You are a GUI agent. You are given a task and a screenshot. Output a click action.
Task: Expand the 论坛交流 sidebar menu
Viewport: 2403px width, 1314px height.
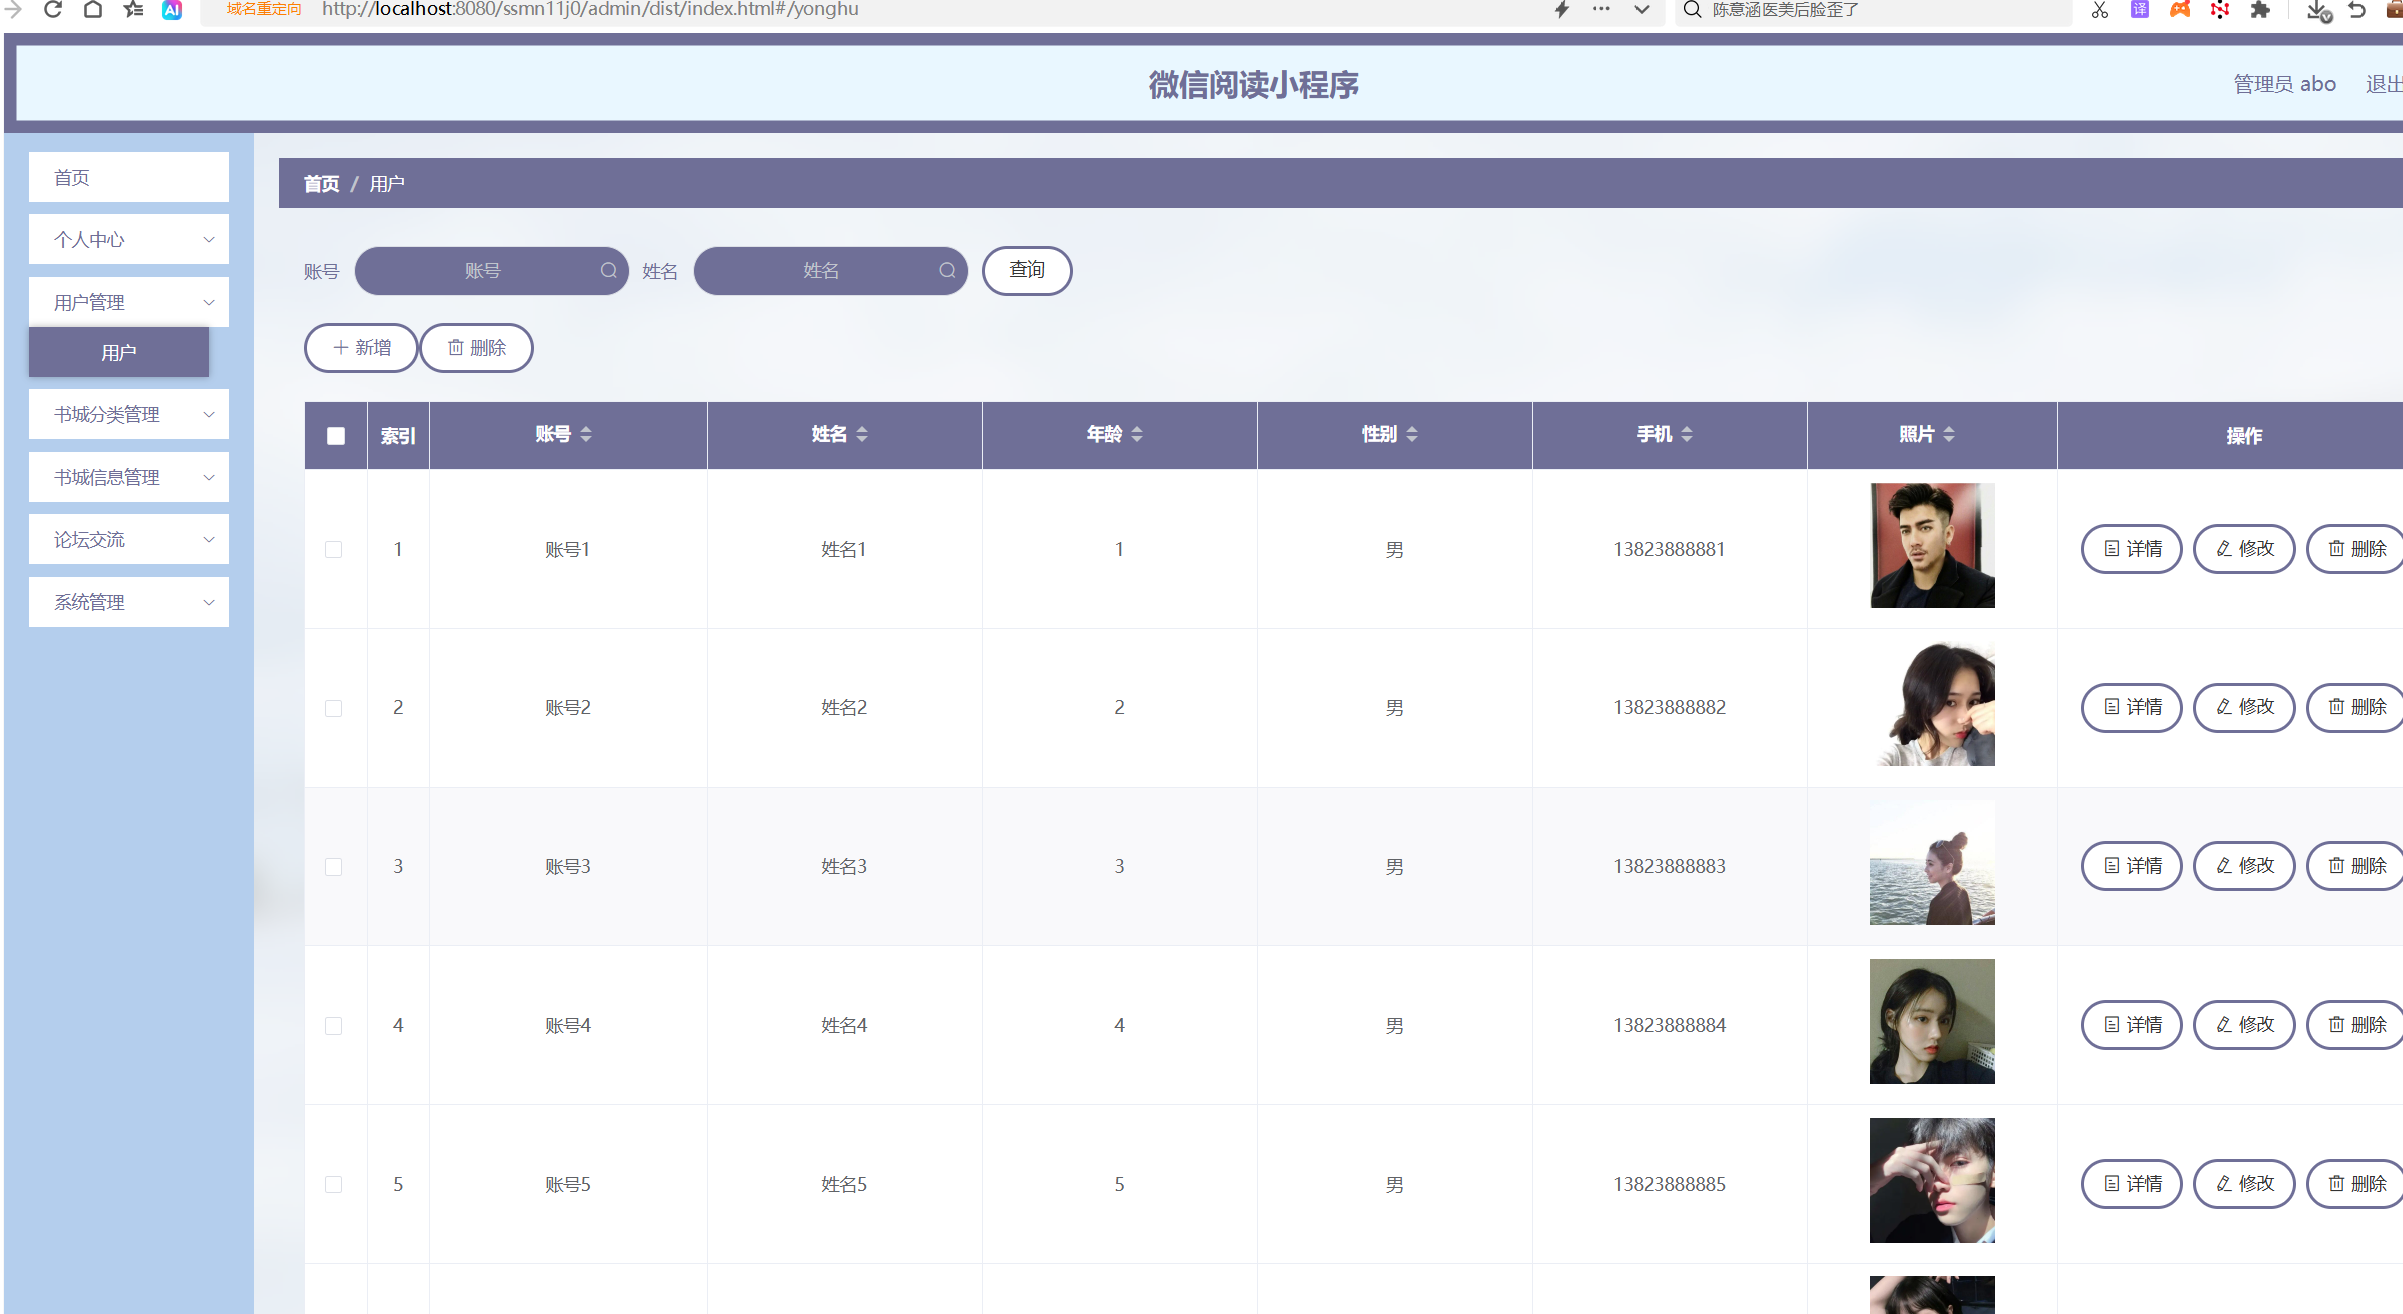pos(129,539)
